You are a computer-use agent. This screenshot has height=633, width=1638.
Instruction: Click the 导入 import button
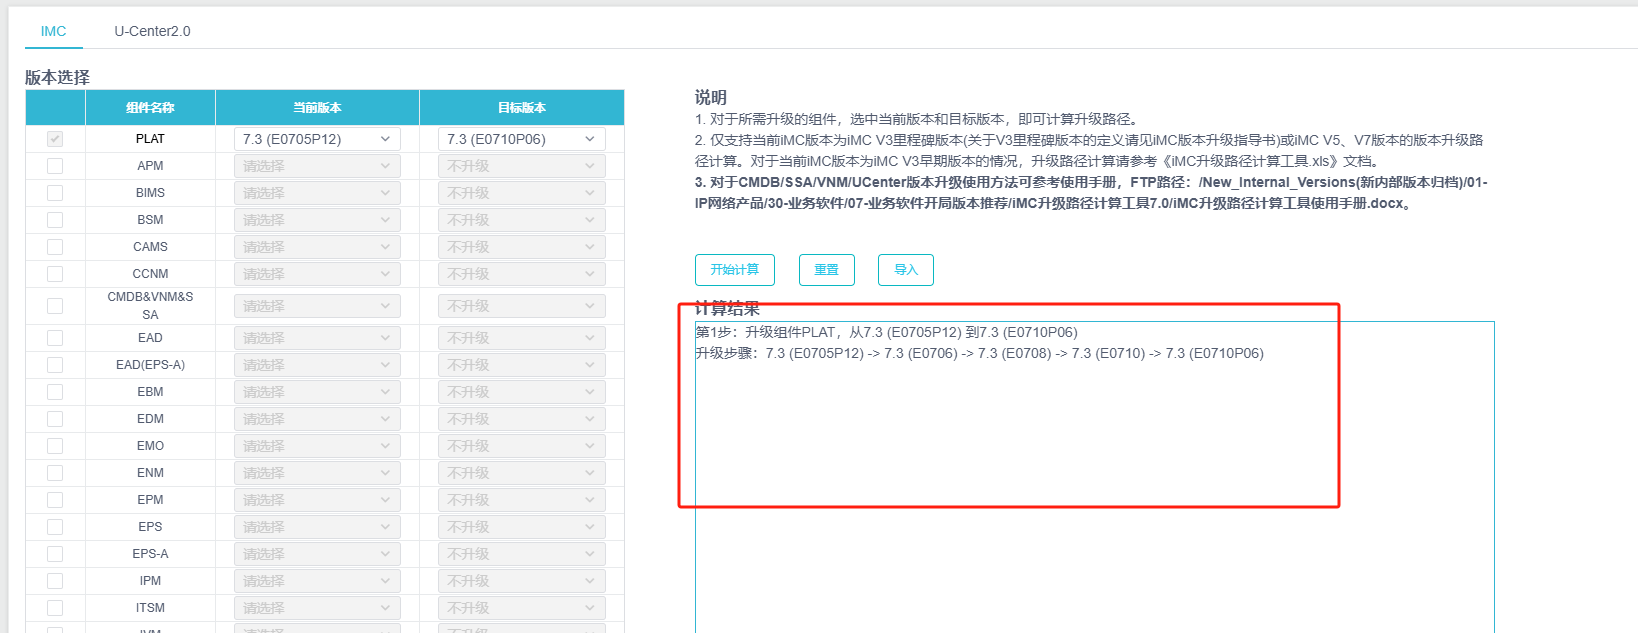(x=906, y=270)
